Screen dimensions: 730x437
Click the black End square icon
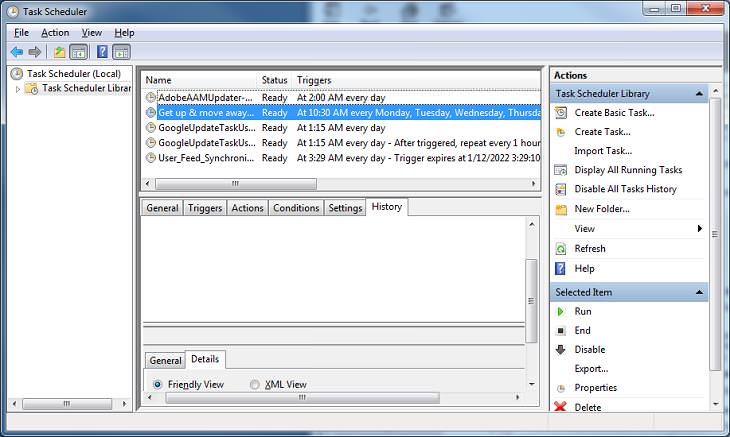tap(561, 330)
